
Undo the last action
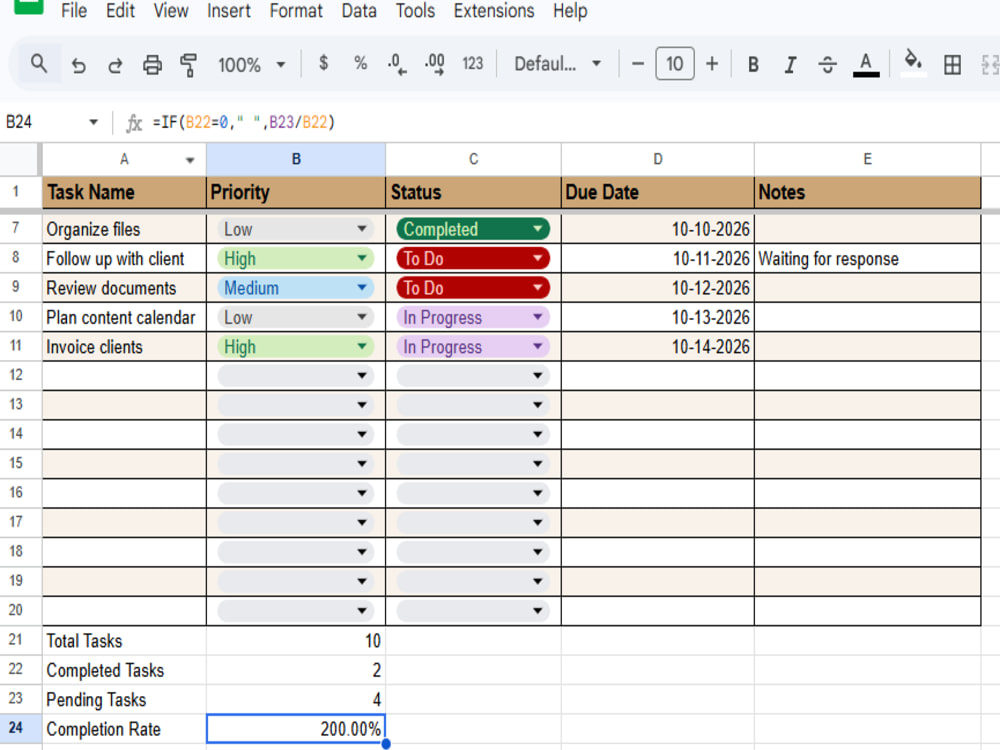pos(78,64)
